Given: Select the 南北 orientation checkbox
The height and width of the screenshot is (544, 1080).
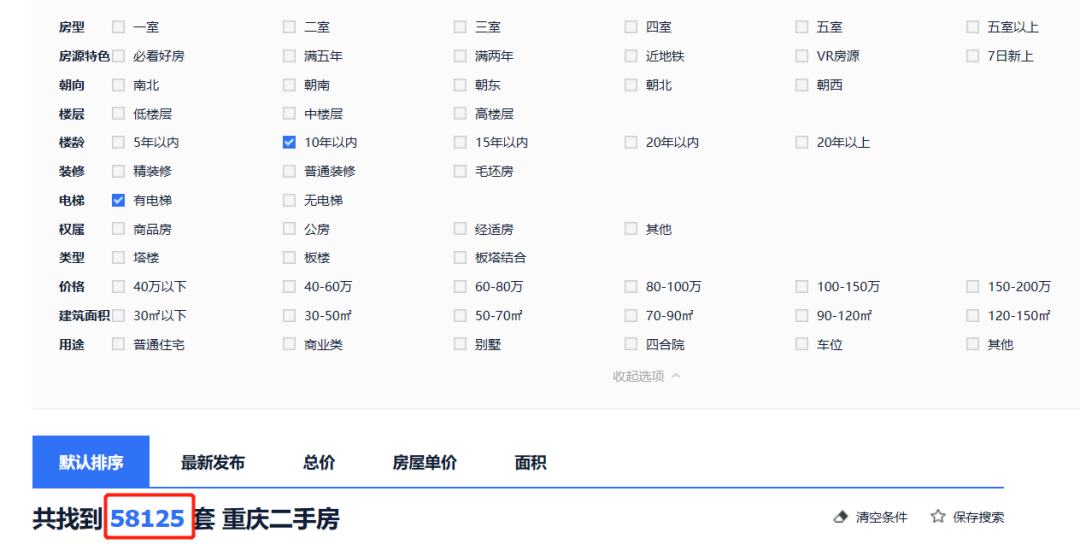Looking at the screenshot, I should 118,85.
